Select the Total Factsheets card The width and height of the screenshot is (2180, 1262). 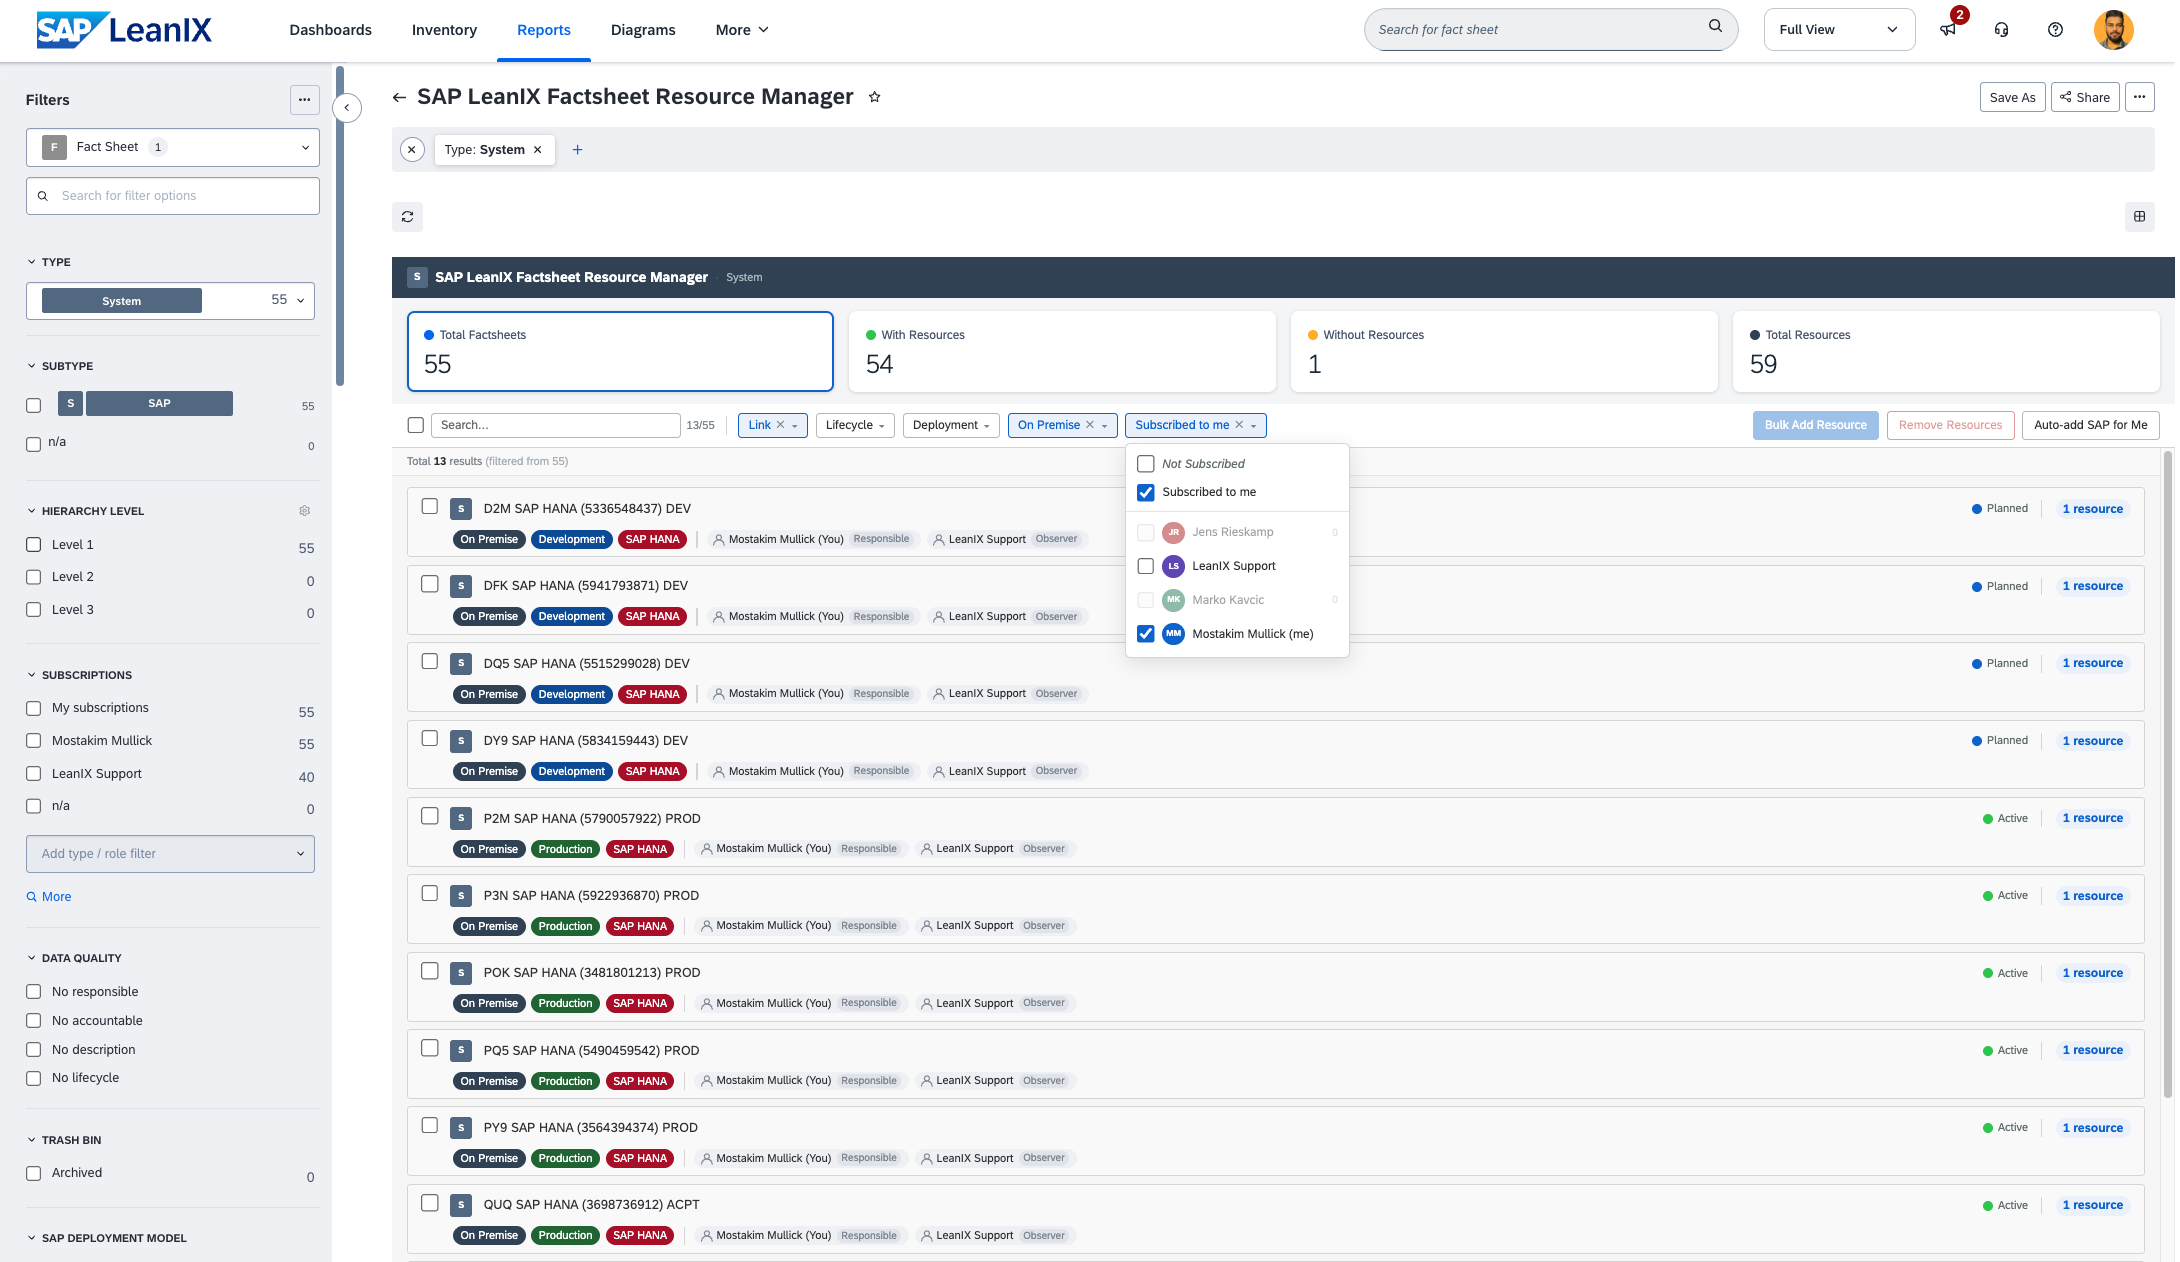point(620,351)
